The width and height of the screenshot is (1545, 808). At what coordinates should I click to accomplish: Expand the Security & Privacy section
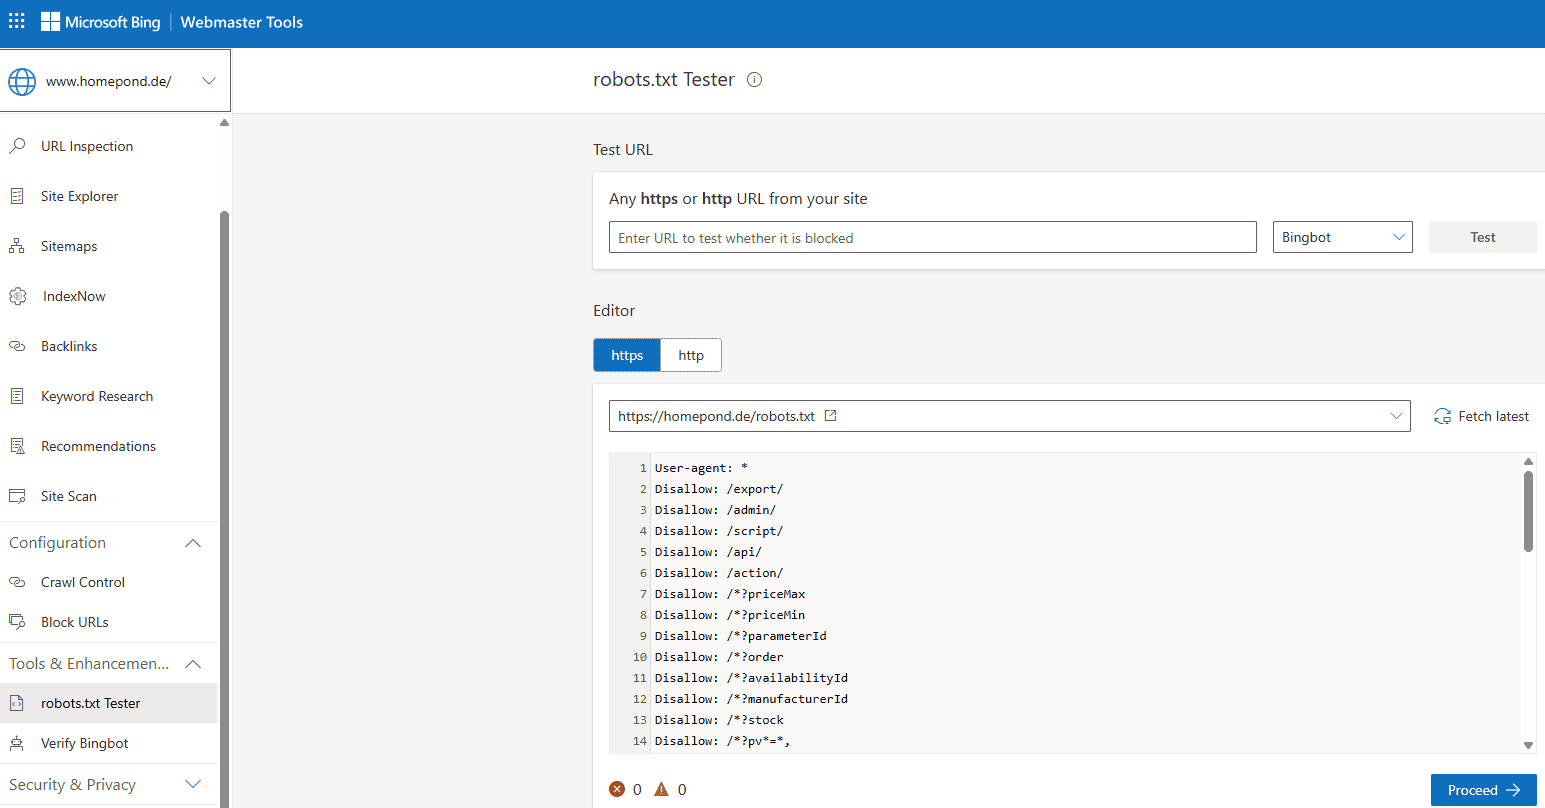point(193,785)
